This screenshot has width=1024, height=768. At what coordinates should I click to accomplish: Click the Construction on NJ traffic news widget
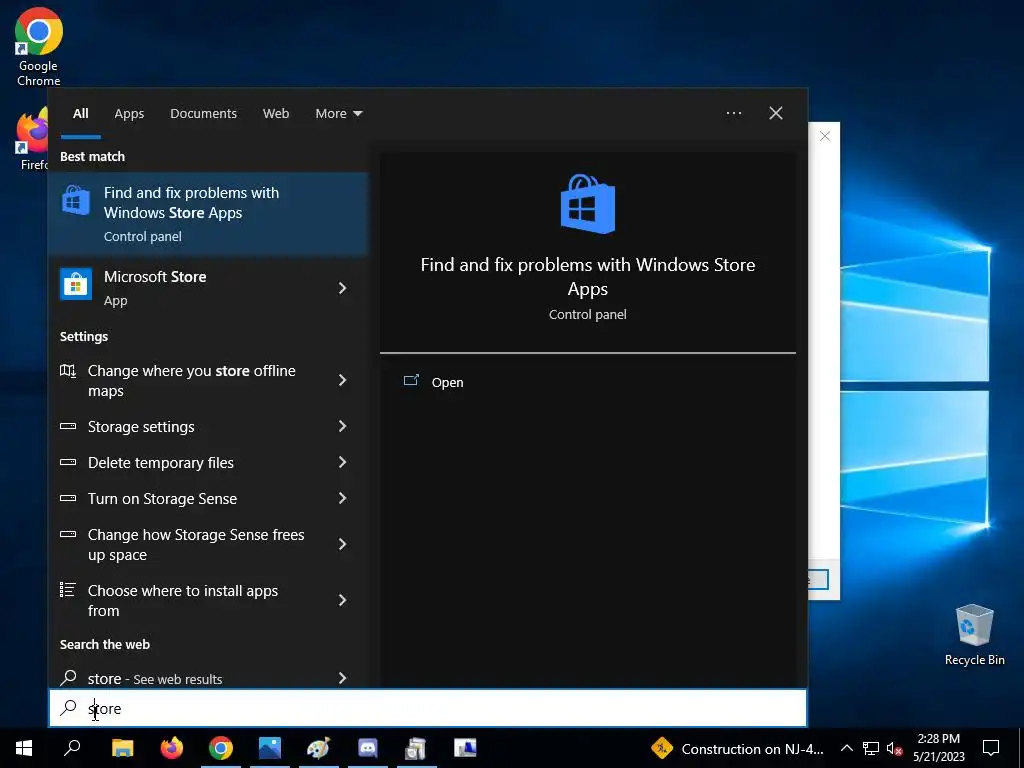[737, 748]
